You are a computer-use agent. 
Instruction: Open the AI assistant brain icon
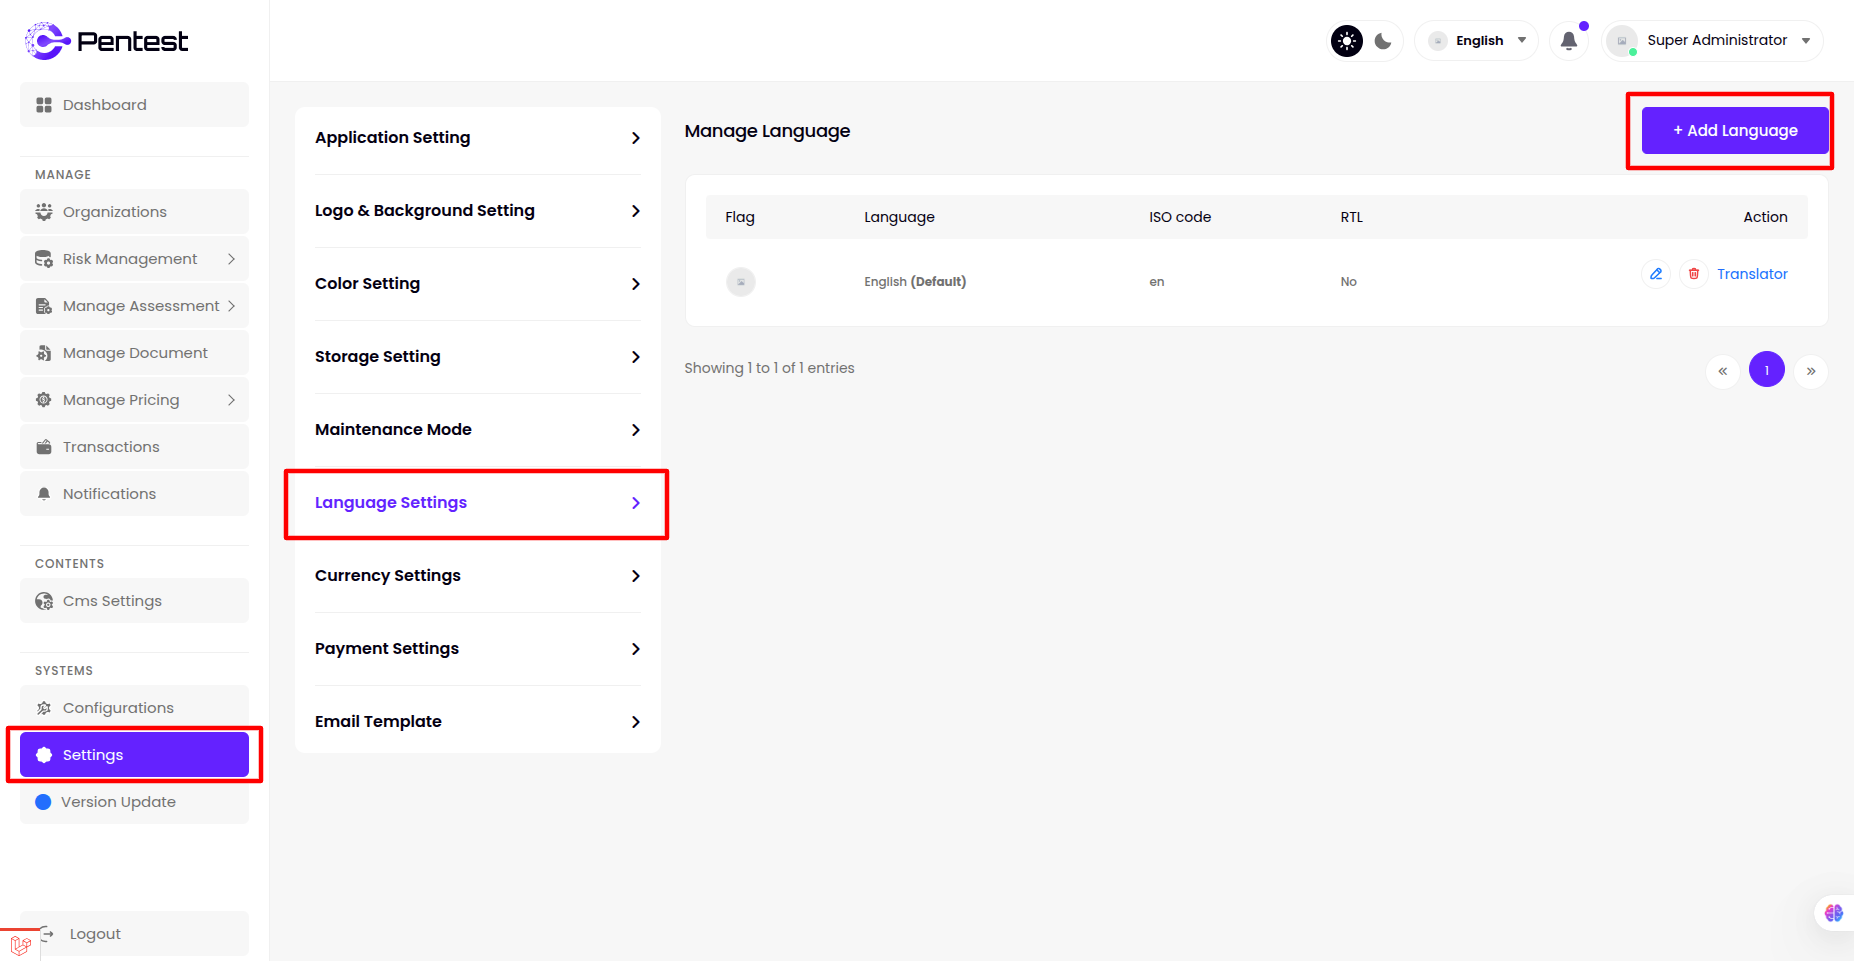(x=1833, y=912)
